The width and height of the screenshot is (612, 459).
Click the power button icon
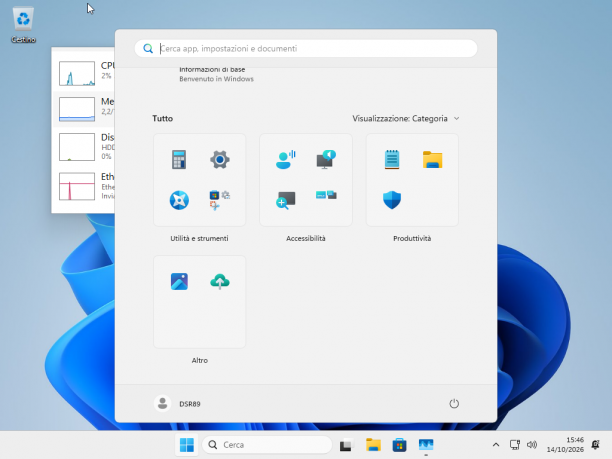click(454, 404)
